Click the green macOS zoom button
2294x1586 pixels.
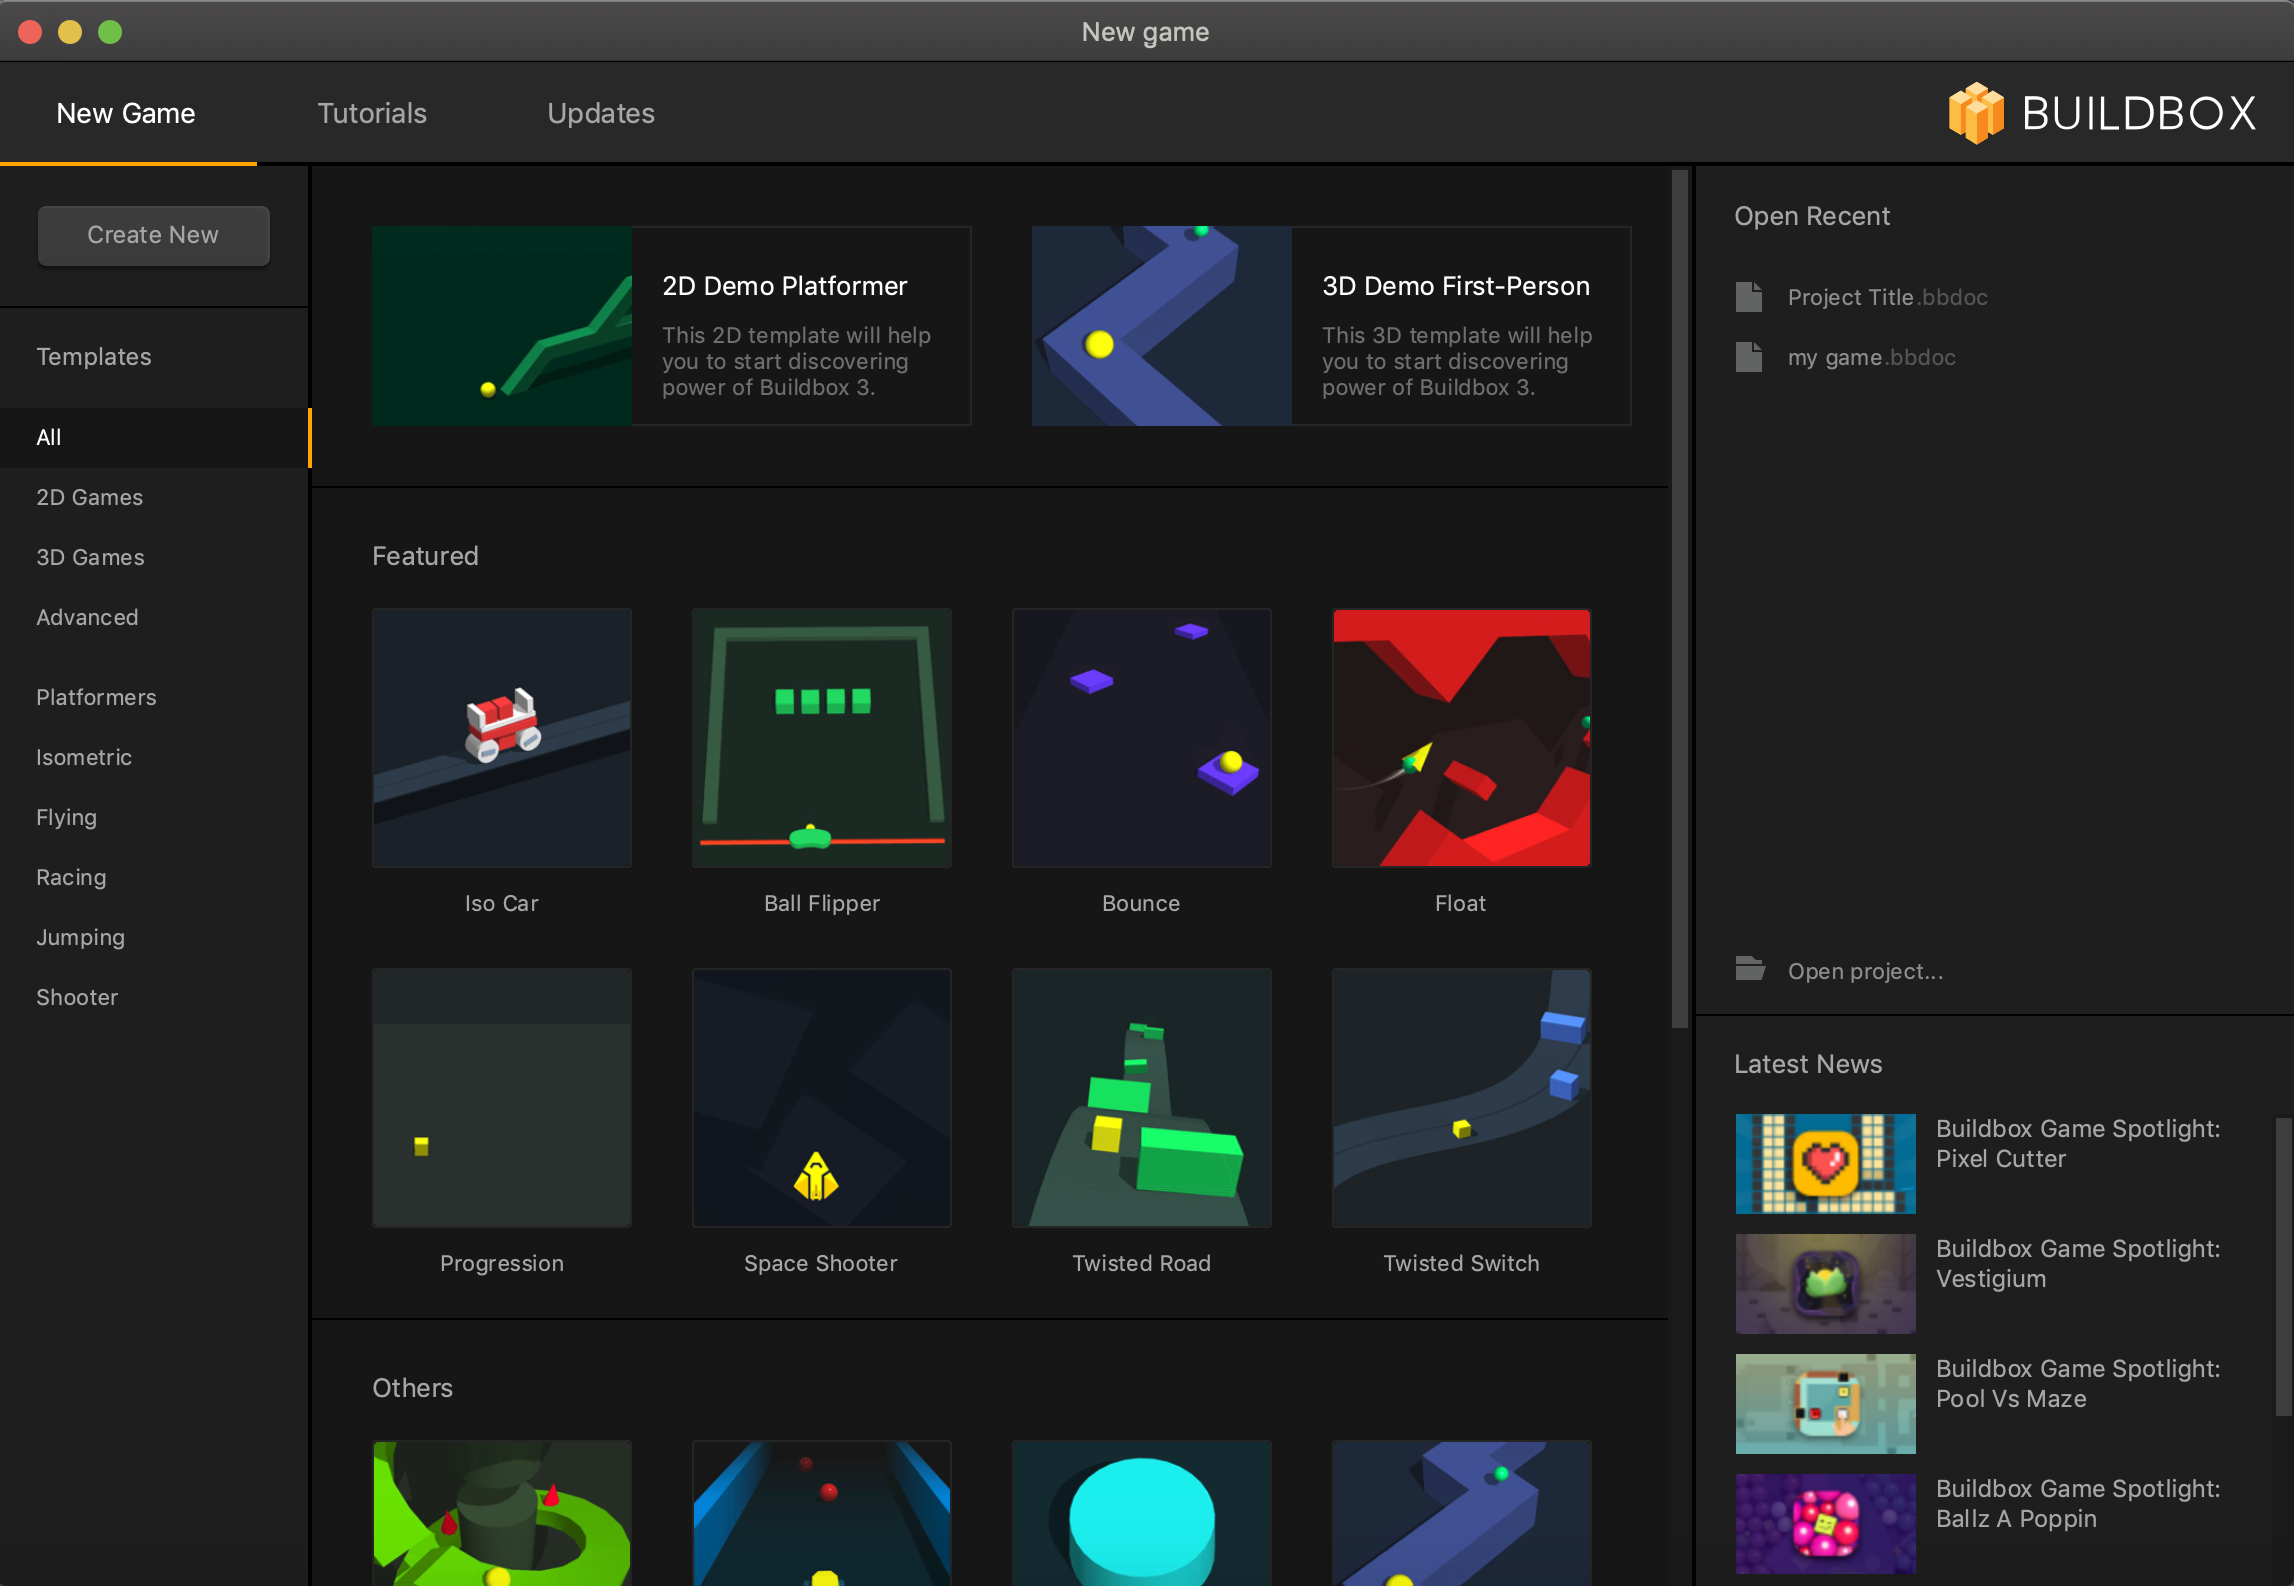tap(110, 32)
